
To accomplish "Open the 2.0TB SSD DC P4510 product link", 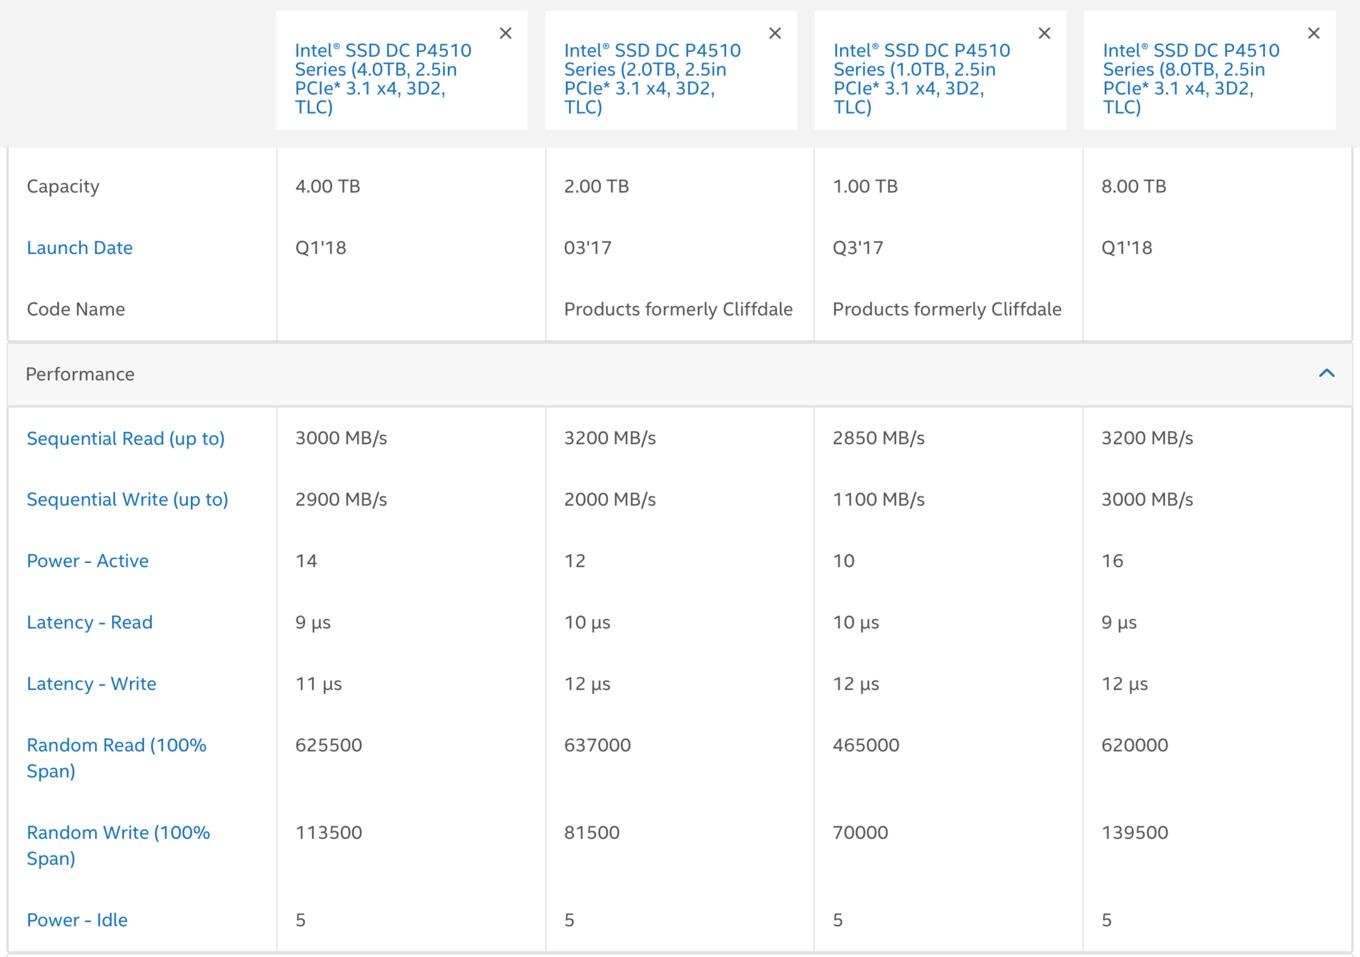I will coord(652,78).
